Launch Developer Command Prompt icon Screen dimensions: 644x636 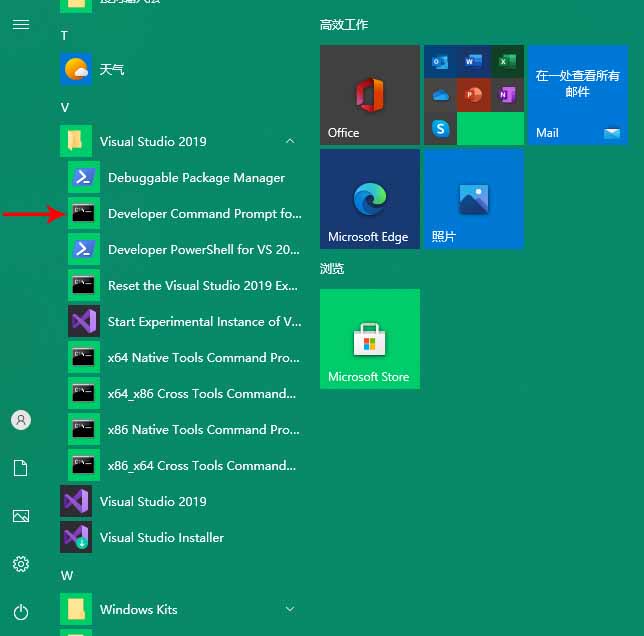84,214
